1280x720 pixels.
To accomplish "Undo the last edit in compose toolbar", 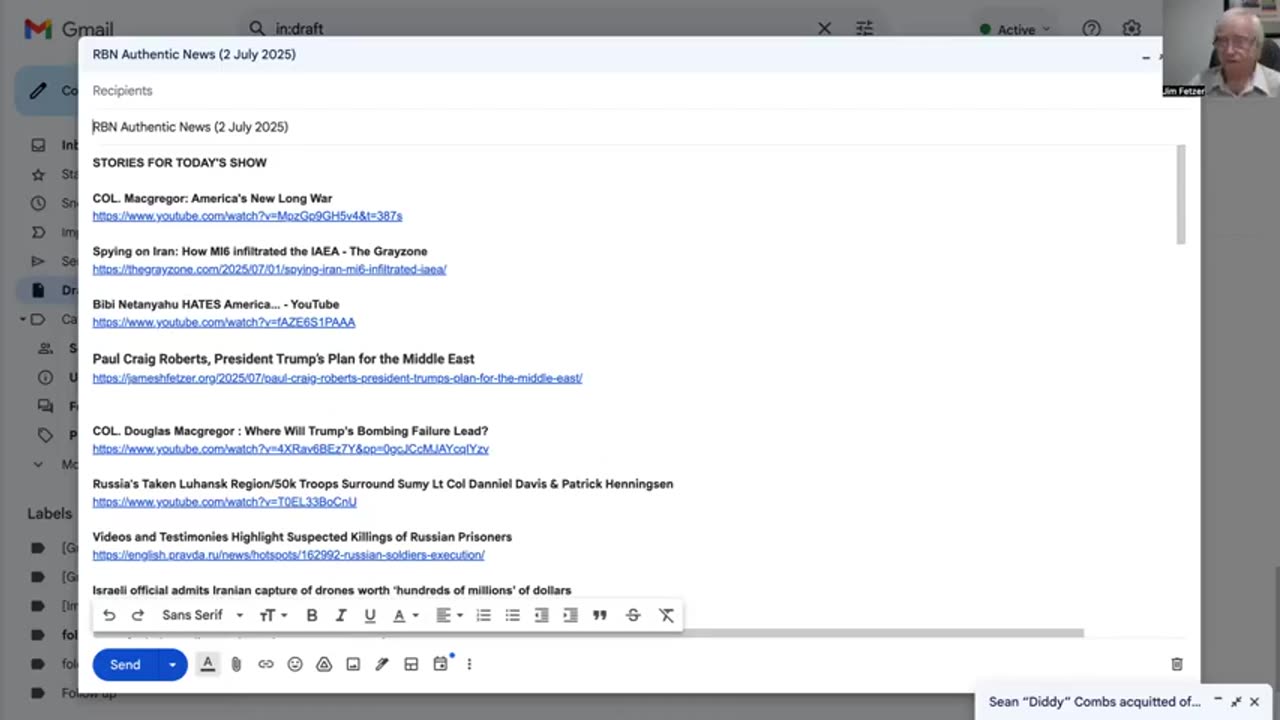I will (109, 615).
